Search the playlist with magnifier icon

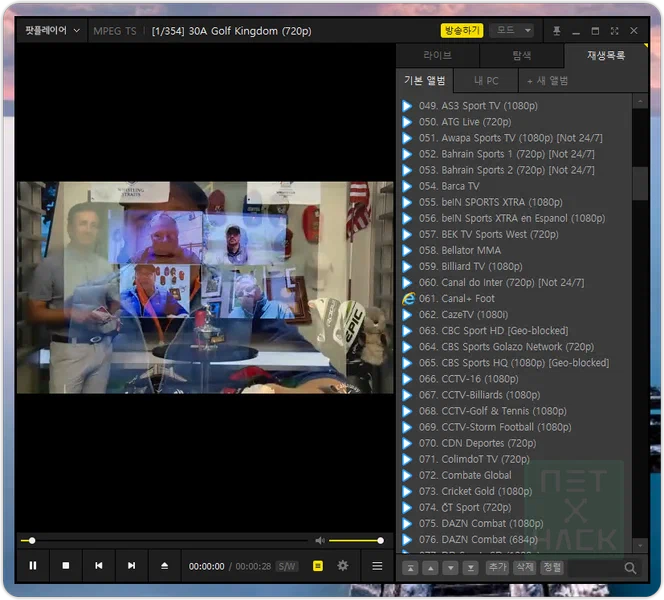pyautogui.click(x=630, y=568)
